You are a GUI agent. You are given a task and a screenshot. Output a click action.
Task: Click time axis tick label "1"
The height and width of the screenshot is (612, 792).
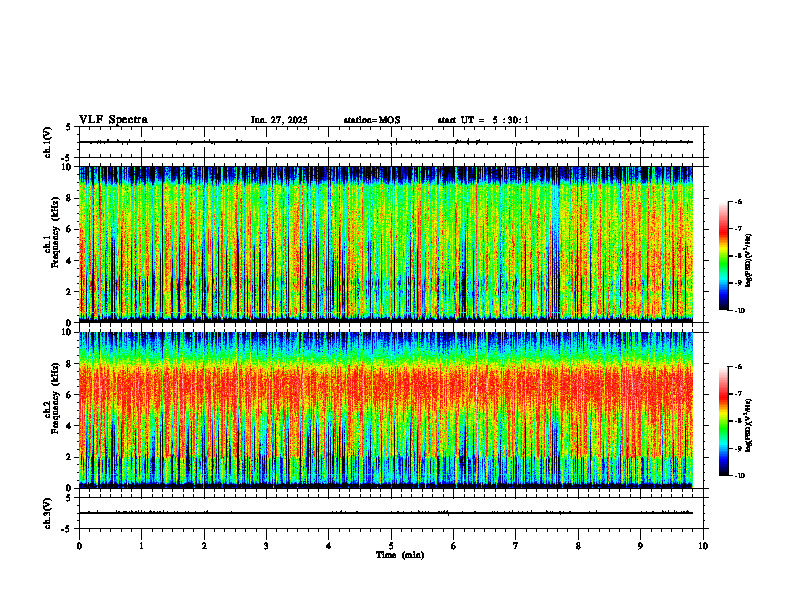[141, 546]
